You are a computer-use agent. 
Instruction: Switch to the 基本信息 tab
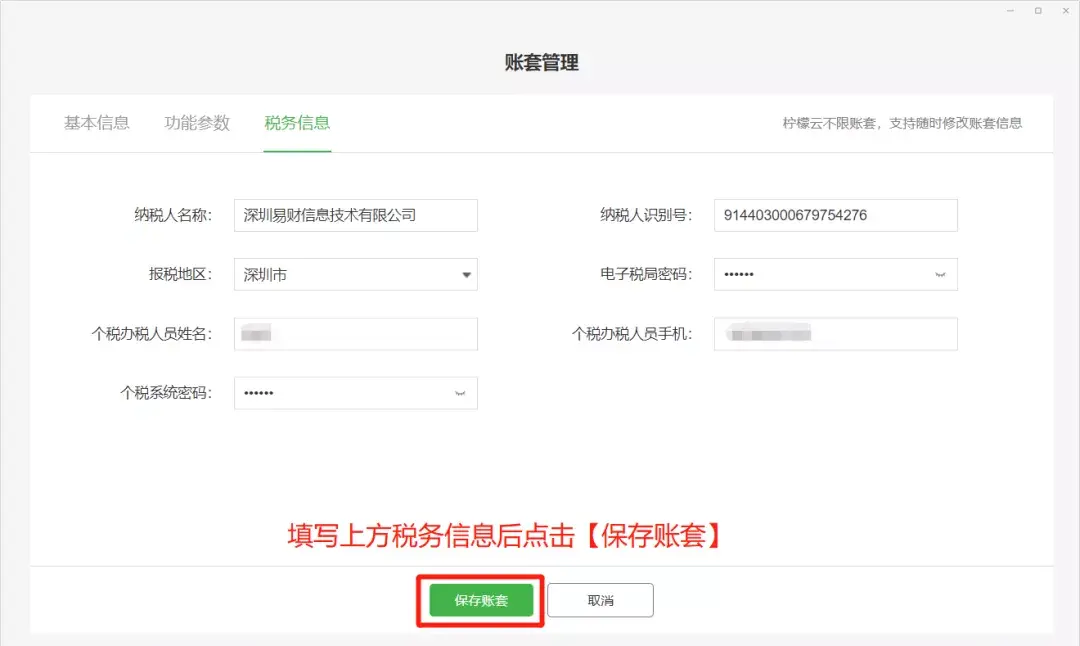[96, 123]
